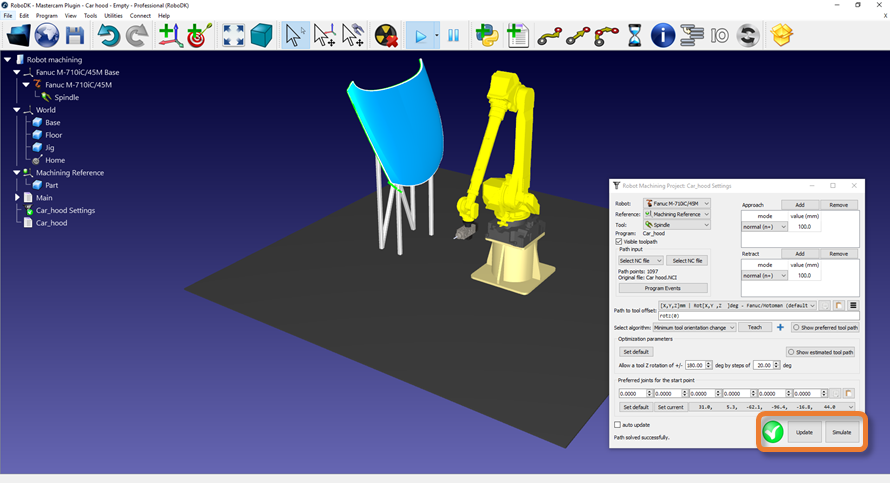The image size is (890, 483).
Task: Open the Utilities menu
Action: coord(113,16)
